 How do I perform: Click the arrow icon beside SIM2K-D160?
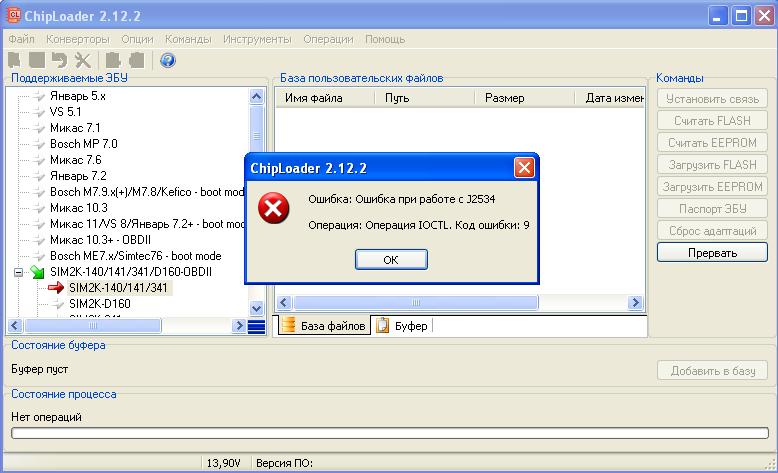pyautogui.click(x=58, y=304)
